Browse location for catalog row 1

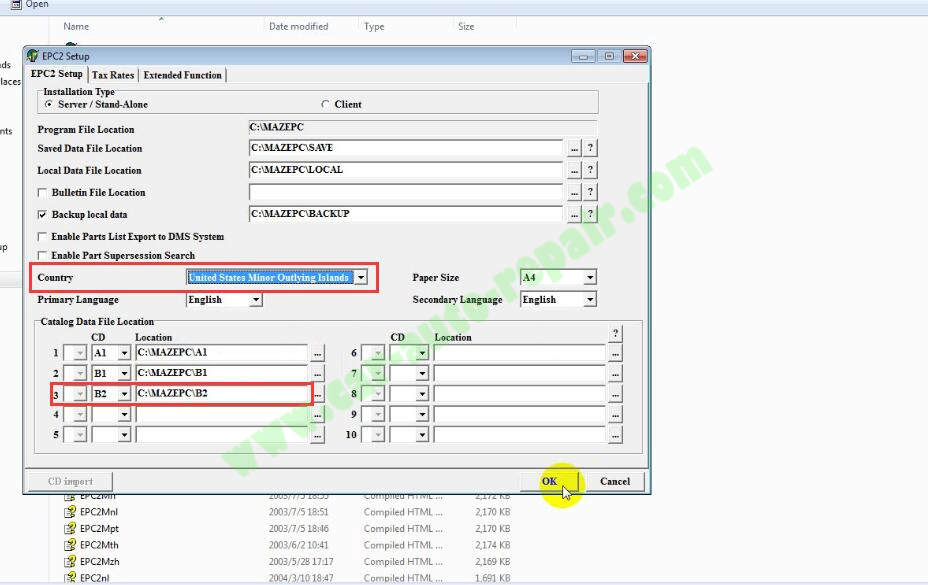coord(318,353)
